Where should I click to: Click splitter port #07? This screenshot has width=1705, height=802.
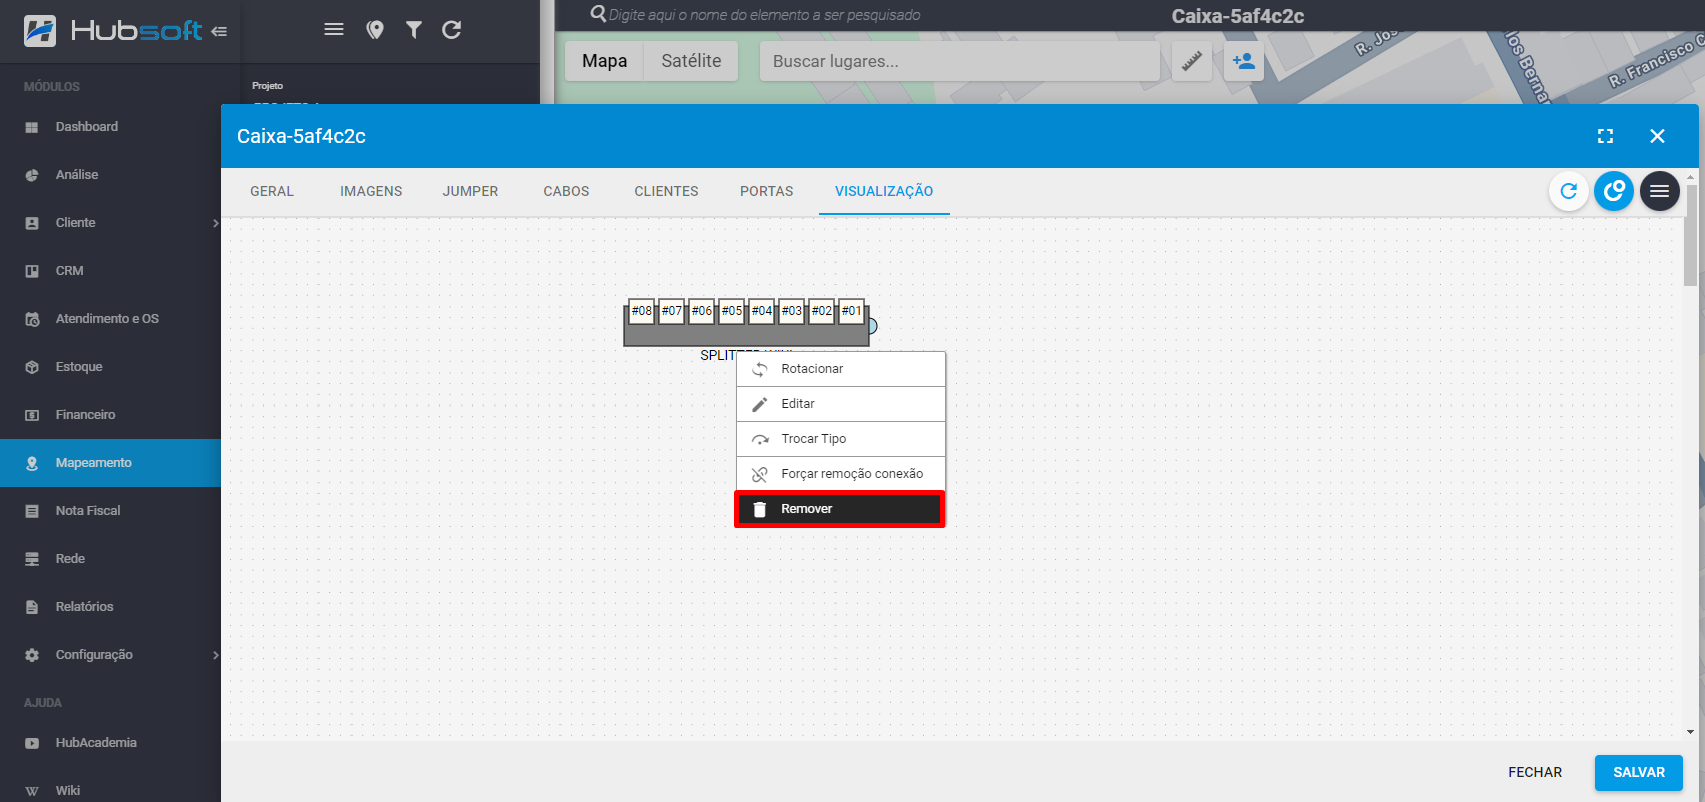(672, 311)
